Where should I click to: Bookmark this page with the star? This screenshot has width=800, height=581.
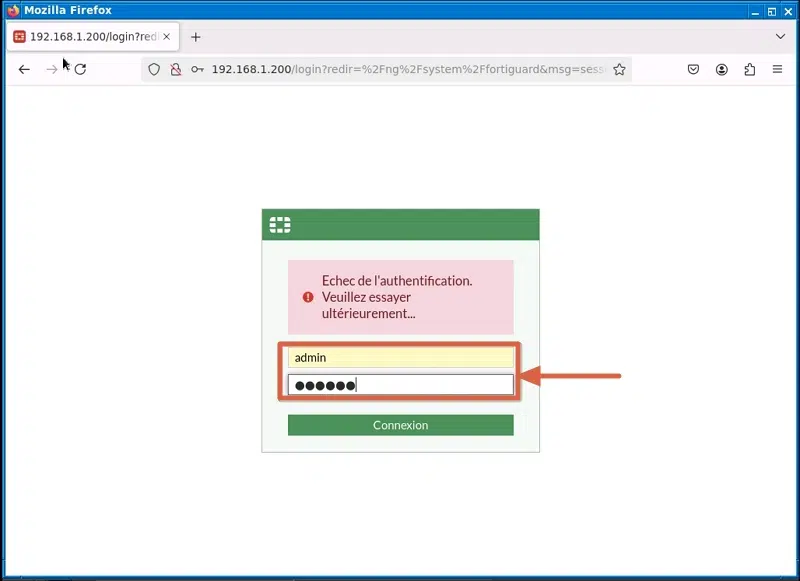(x=619, y=69)
